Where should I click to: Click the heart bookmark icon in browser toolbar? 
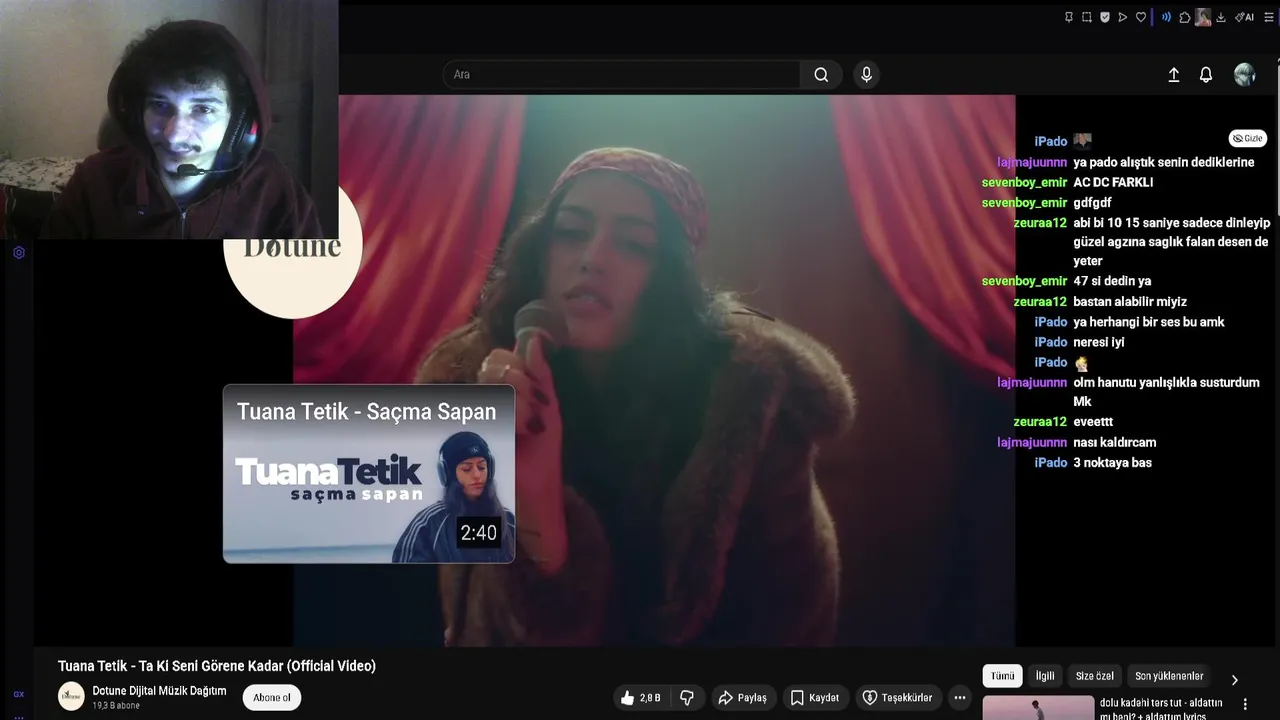coord(1141,17)
